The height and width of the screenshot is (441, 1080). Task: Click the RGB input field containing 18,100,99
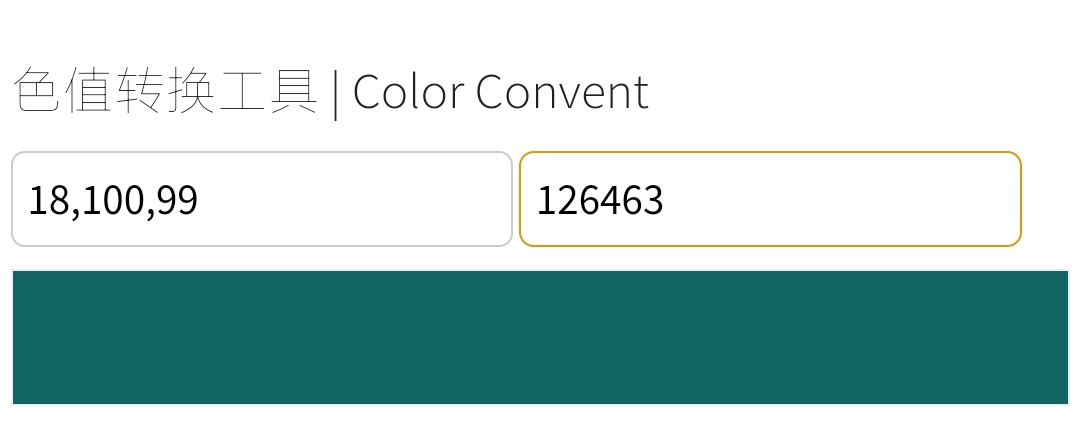[x=262, y=199]
